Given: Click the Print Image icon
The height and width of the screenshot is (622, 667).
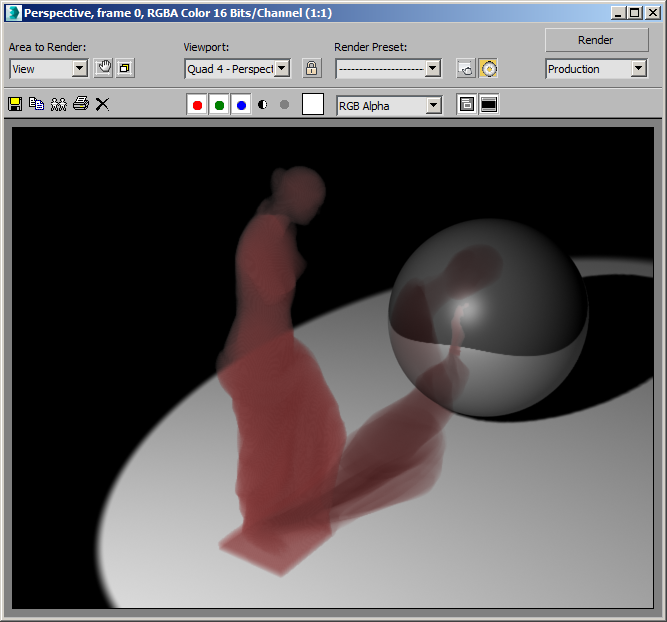Looking at the screenshot, I should (x=81, y=103).
